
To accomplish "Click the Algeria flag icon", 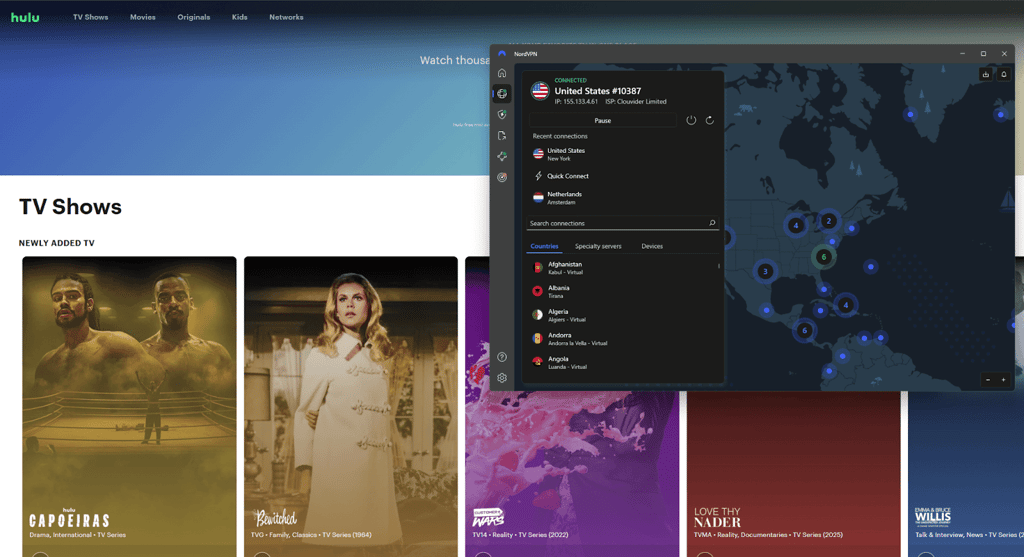I will (537, 315).
